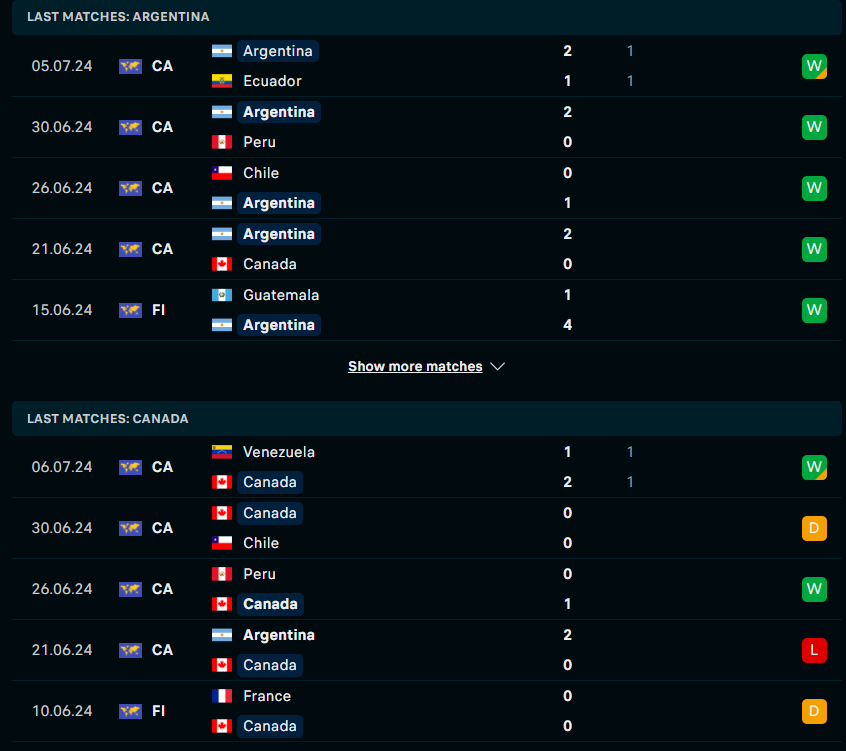Click competition icon beside 15.06.24 FI
846x751 pixels.
pos(130,310)
